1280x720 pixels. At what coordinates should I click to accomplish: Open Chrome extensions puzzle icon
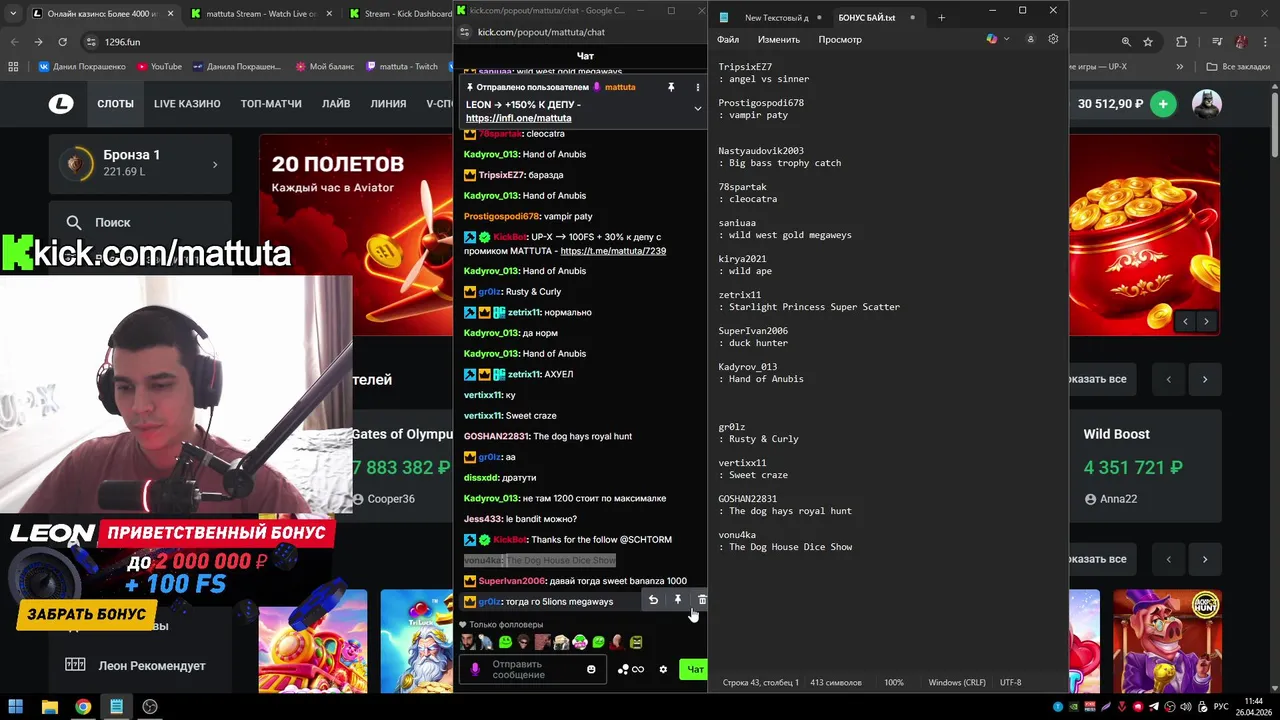pyautogui.click(x=1182, y=42)
